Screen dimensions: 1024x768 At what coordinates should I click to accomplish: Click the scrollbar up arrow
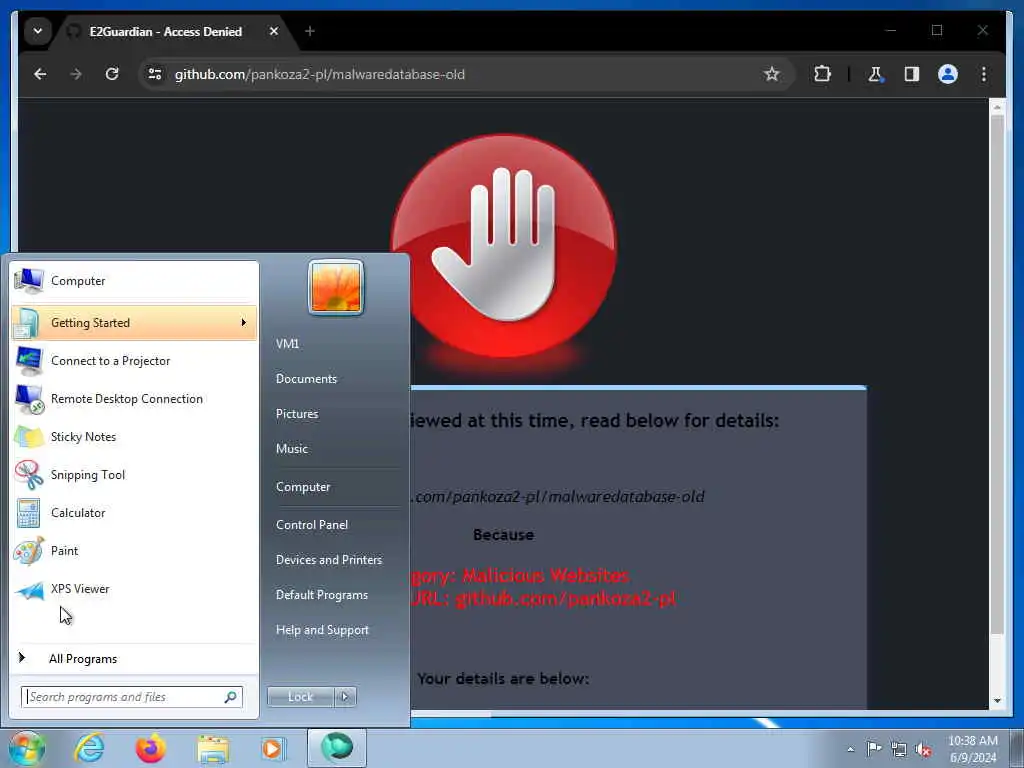coord(997,106)
